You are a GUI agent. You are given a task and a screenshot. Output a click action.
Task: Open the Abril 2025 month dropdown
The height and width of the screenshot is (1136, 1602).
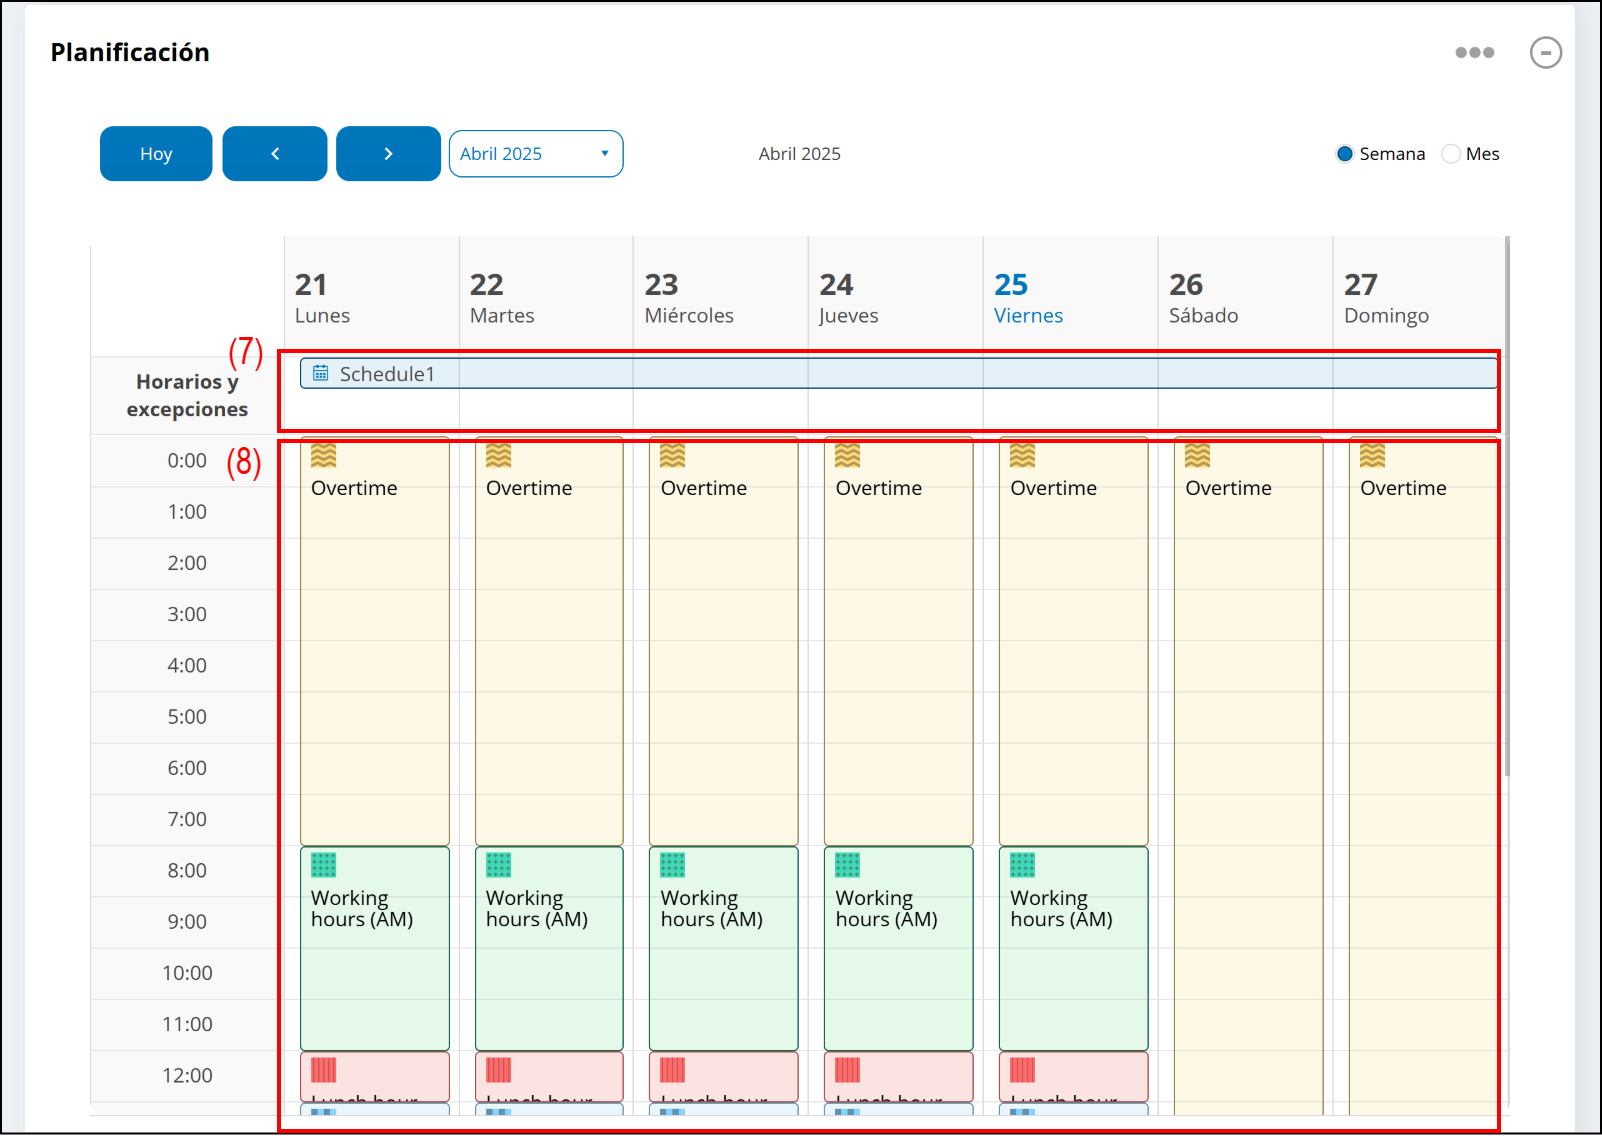(x=535, y=154)
